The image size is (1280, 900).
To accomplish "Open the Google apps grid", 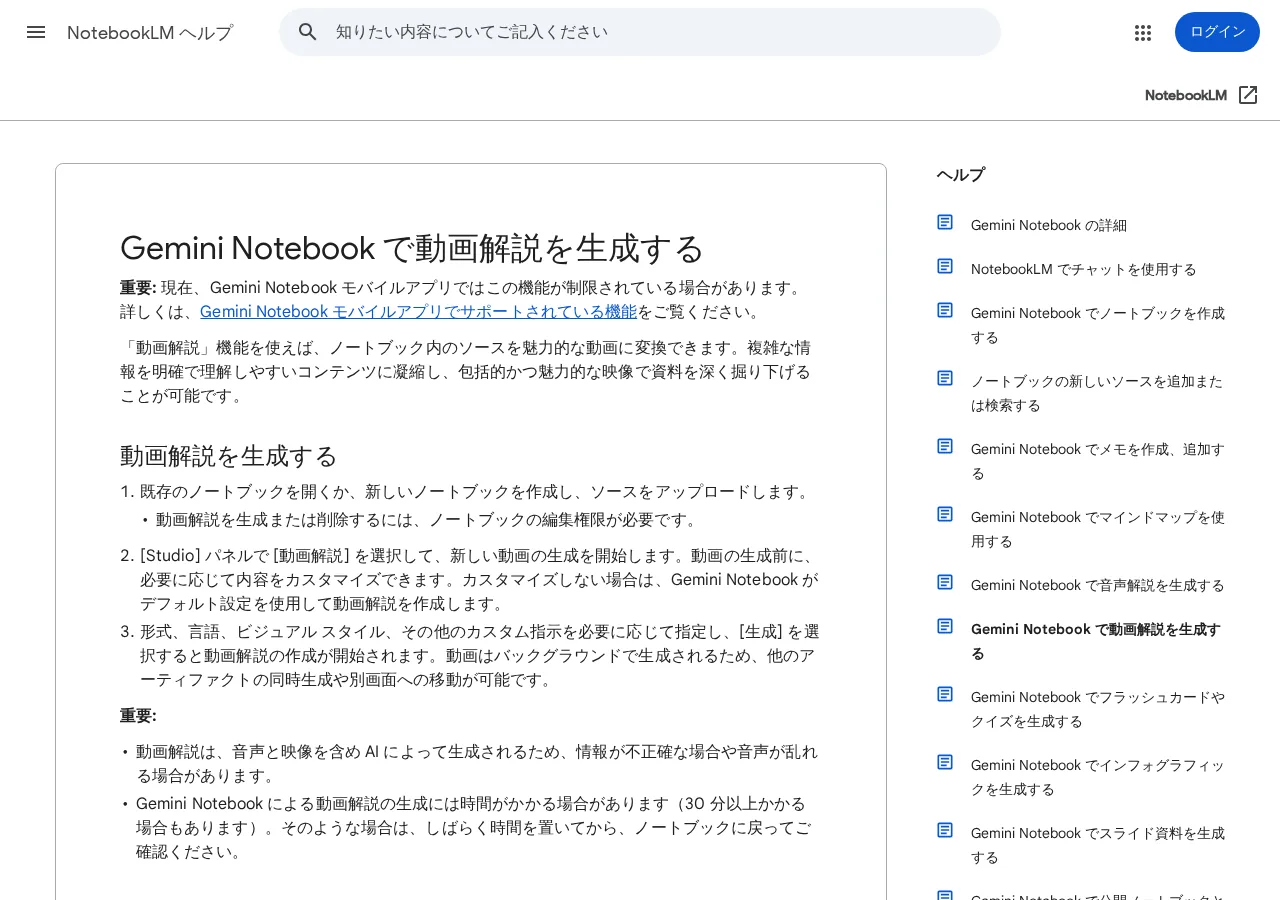I will (1143, 32).
